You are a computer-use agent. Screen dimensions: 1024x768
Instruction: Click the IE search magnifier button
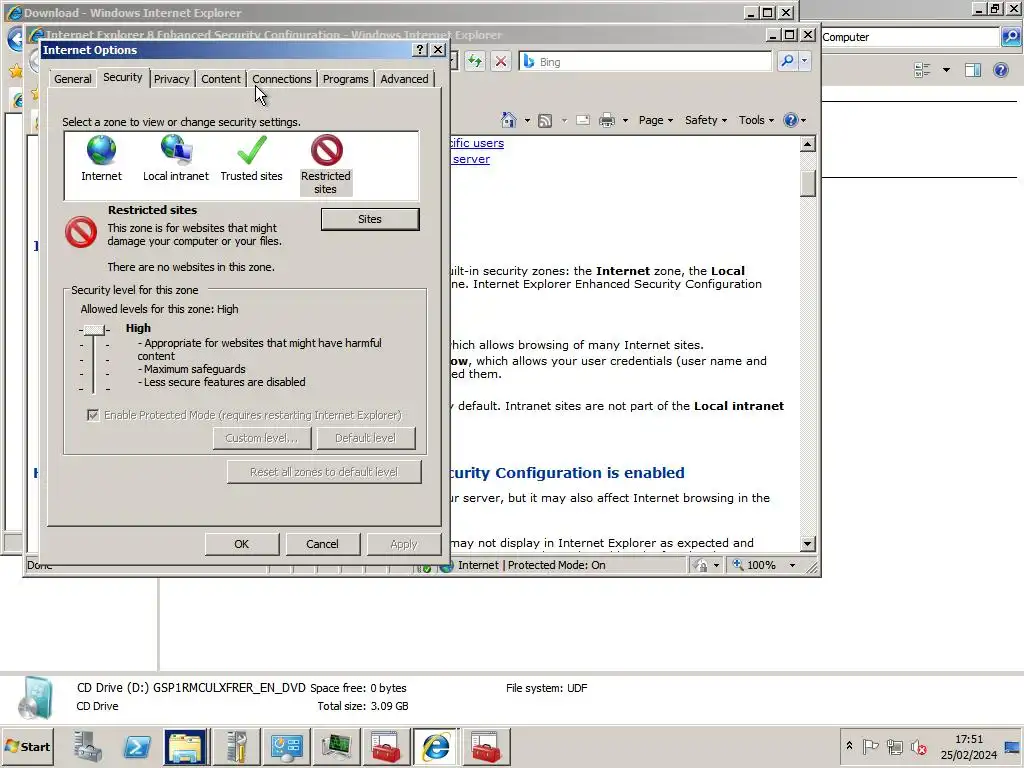click(x=787, y=61)
